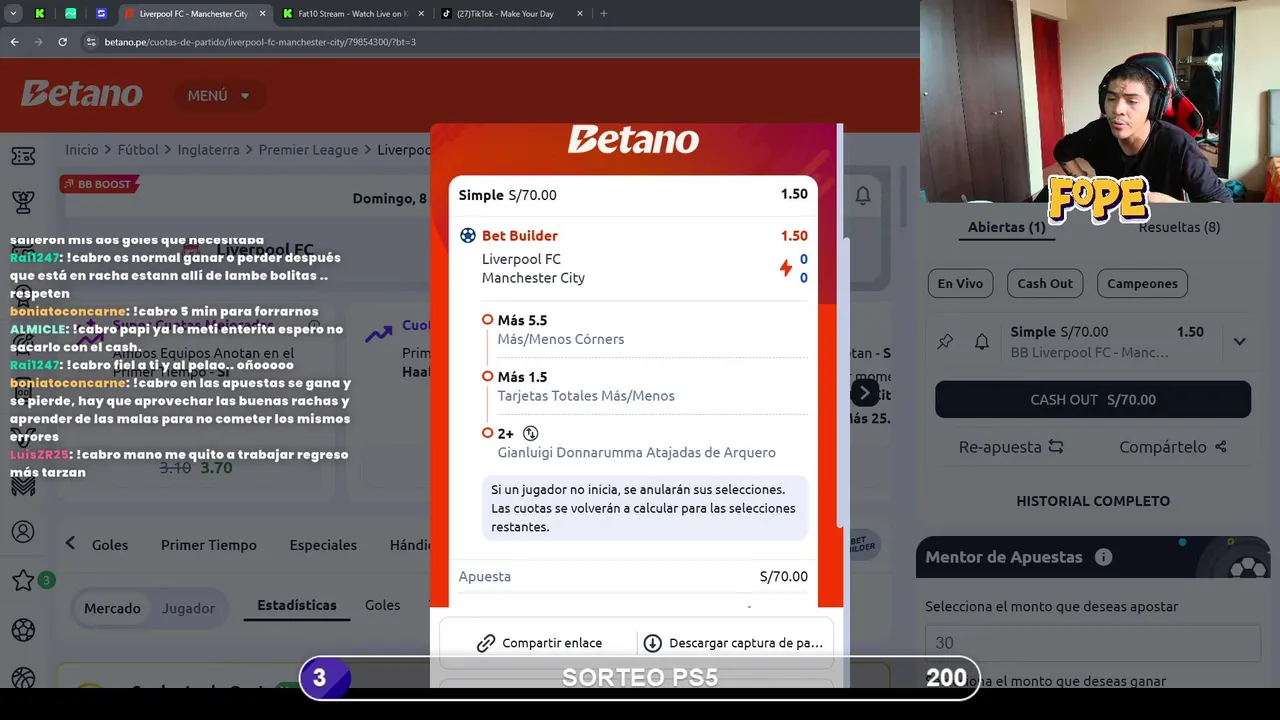Viewport: 1280px width, 720px height.
Task: Open HISTORIAL COMPLETO
Action: click(1093, 501)
